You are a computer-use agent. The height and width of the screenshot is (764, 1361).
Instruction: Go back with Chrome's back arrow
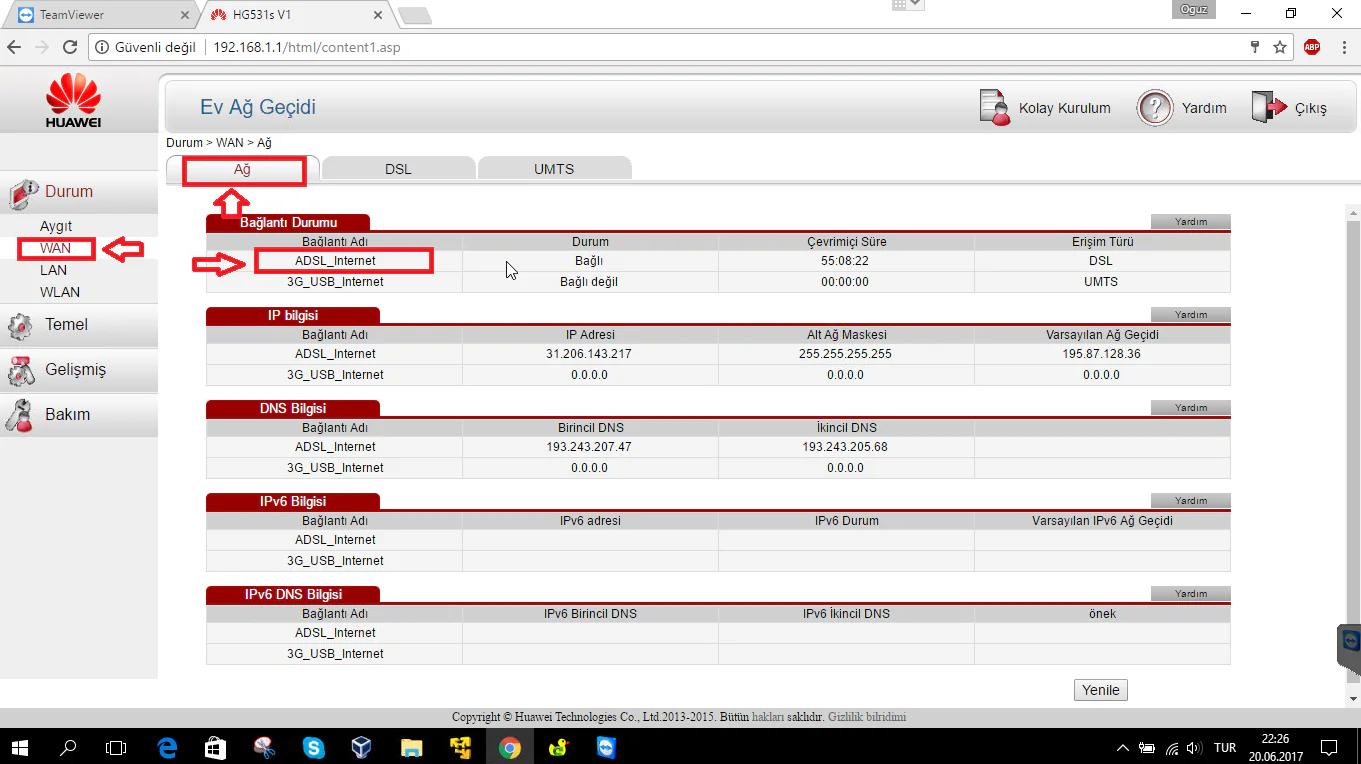14,47
